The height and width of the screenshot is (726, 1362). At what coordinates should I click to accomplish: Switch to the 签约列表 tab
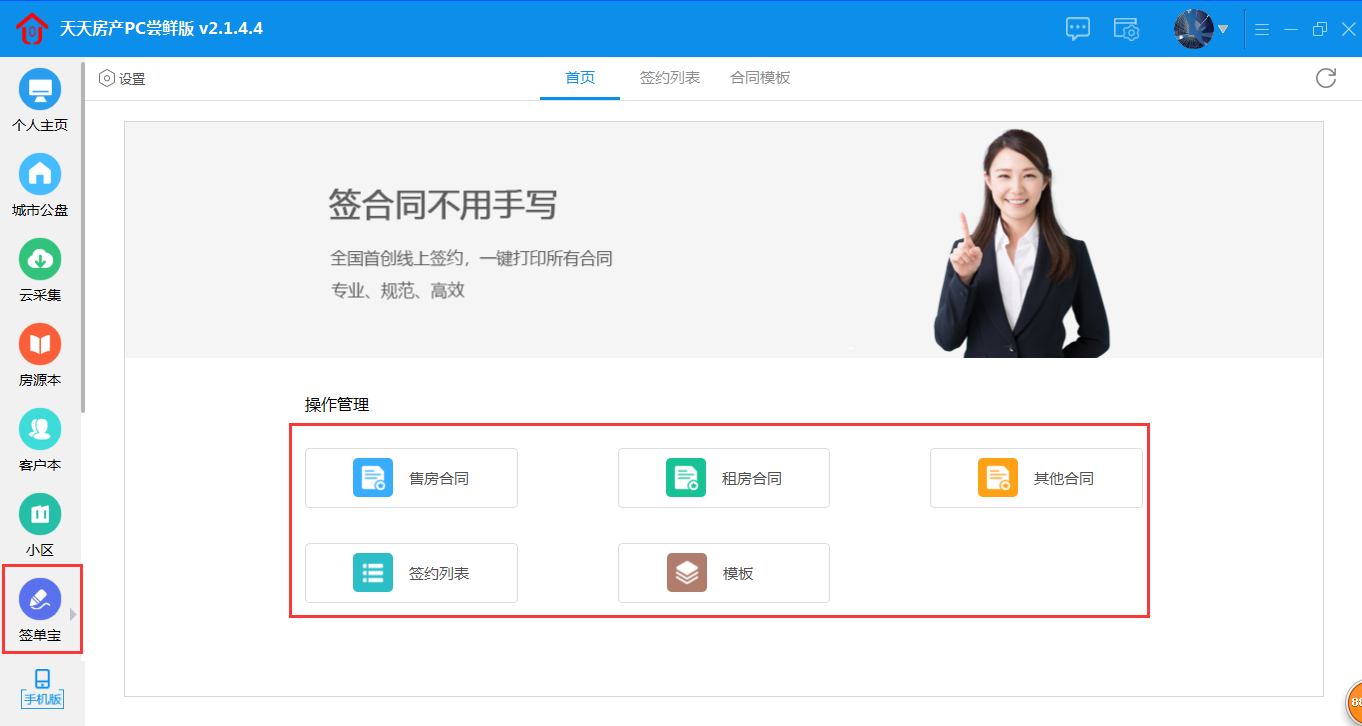click(670, 78)
